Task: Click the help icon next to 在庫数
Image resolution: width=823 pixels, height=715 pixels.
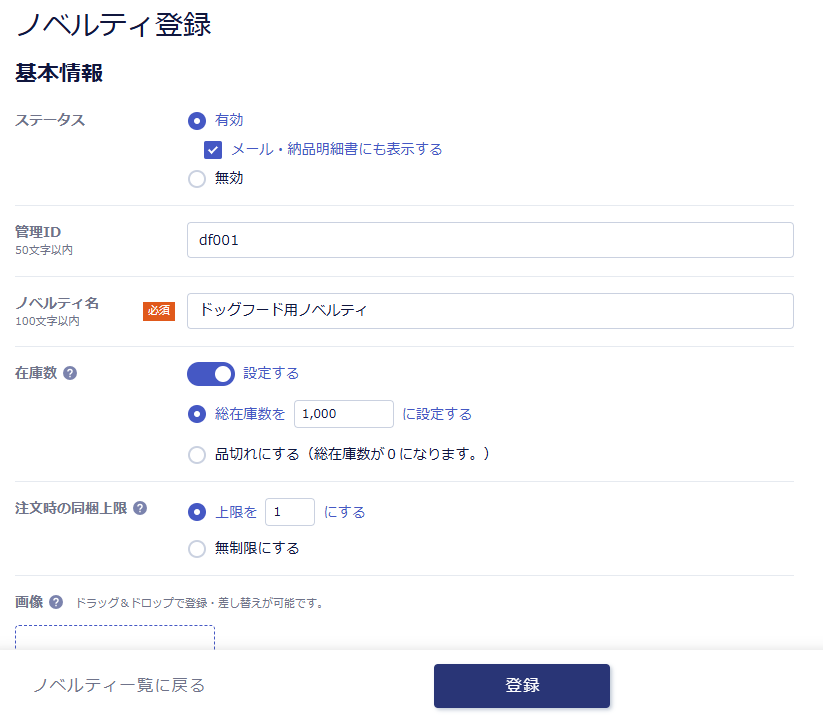Action: [70, 373]
